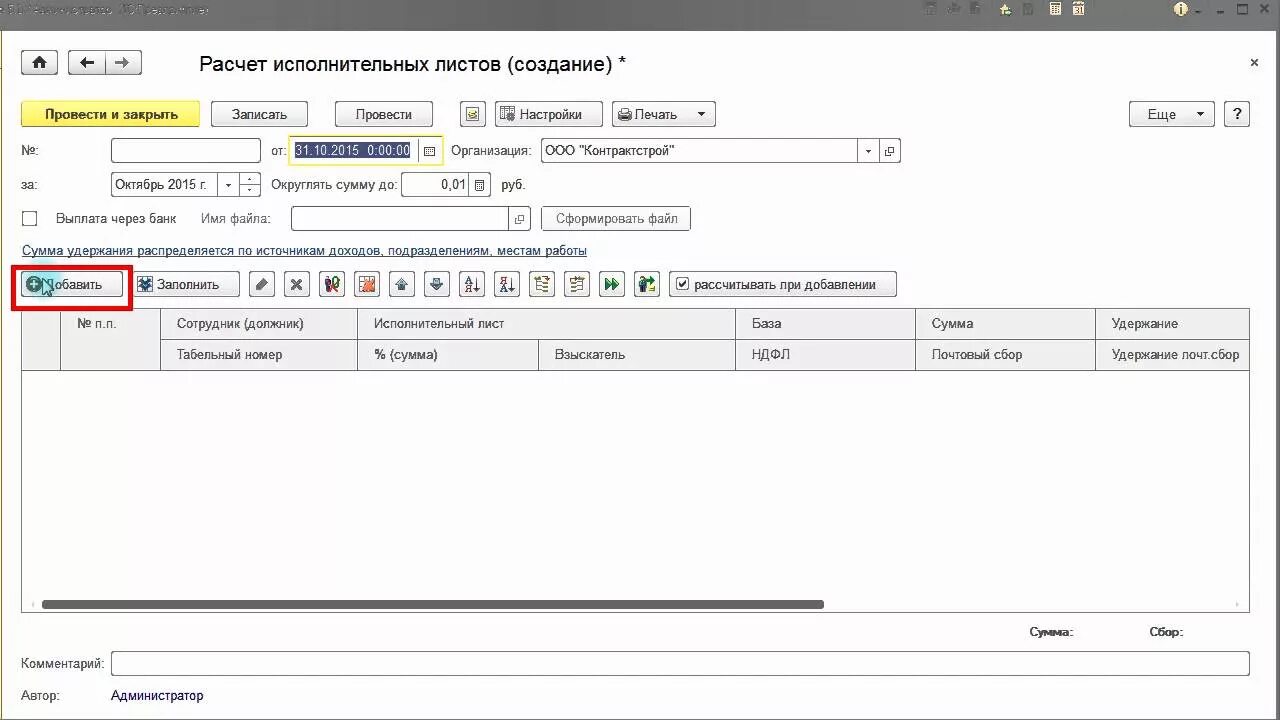The width and height of the screenshot is (1280, 720).
Task: Click the Провести button
Action: [384, 114]
